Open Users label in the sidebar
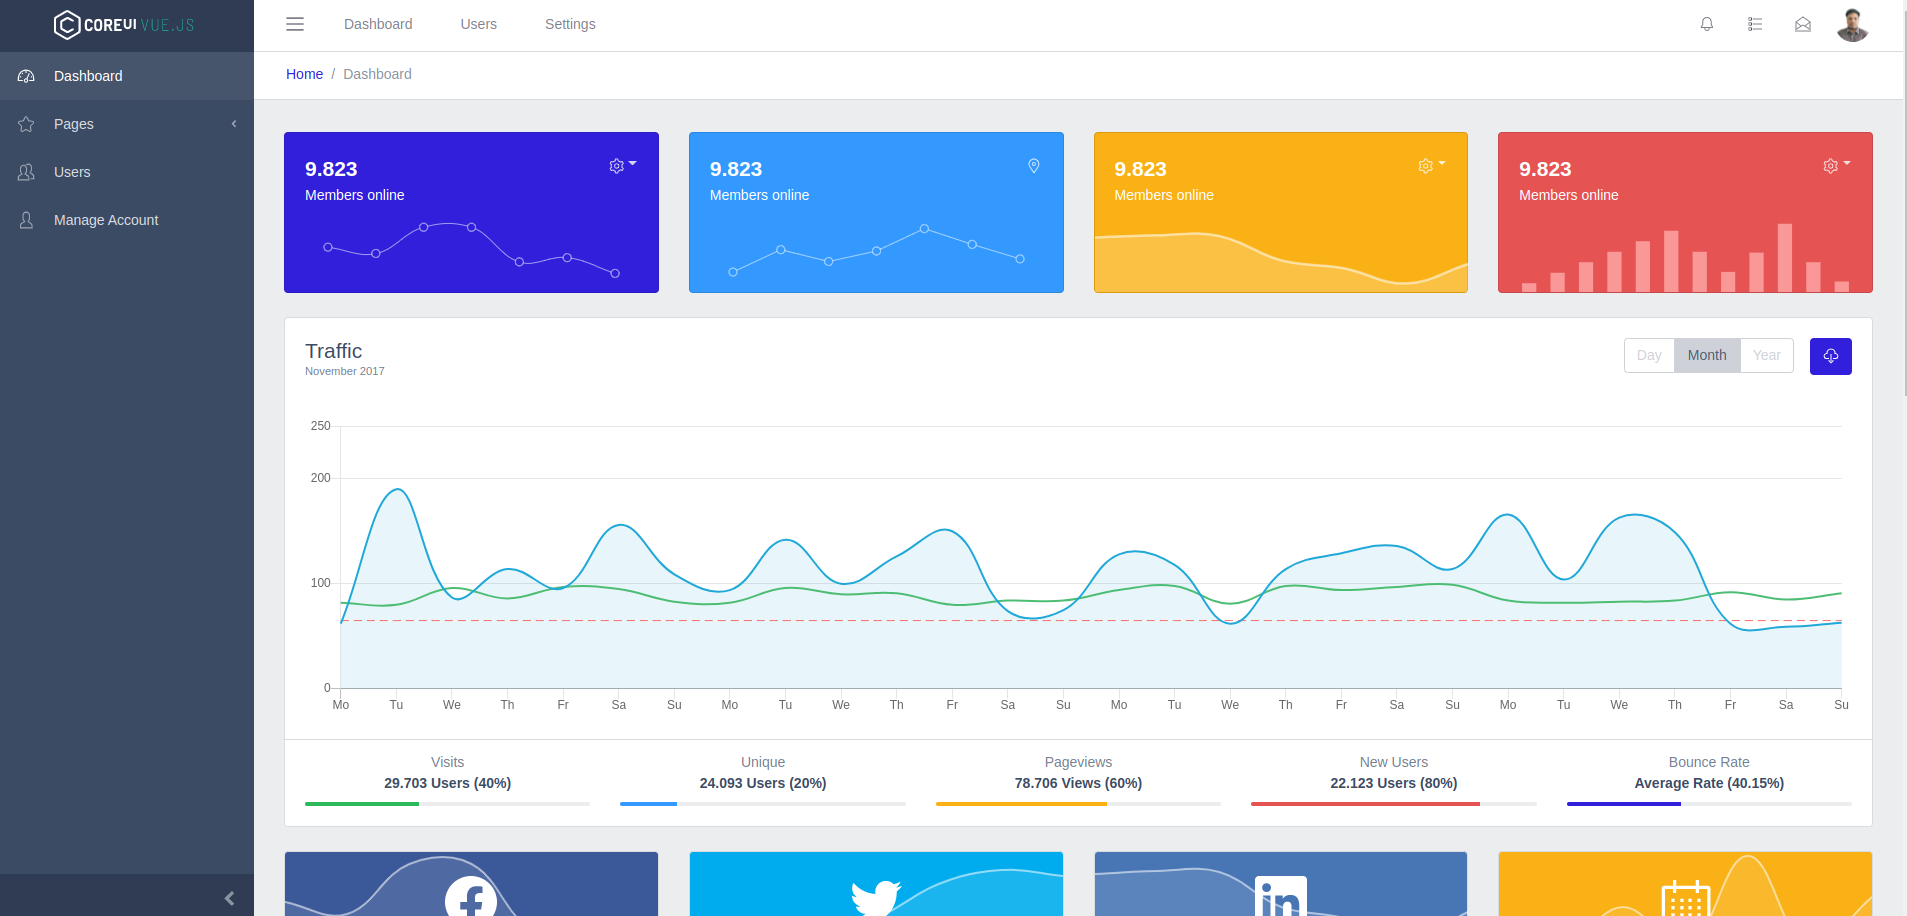Screen dimensions: 1907x916 72,172
